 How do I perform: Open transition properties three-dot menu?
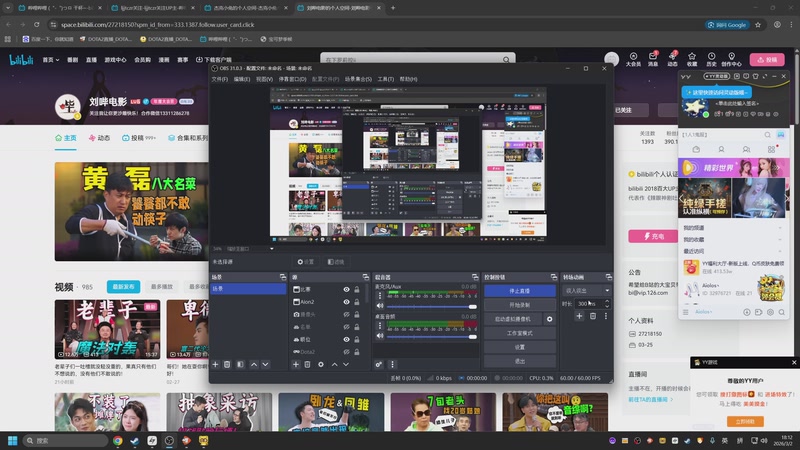click(606, 316)
